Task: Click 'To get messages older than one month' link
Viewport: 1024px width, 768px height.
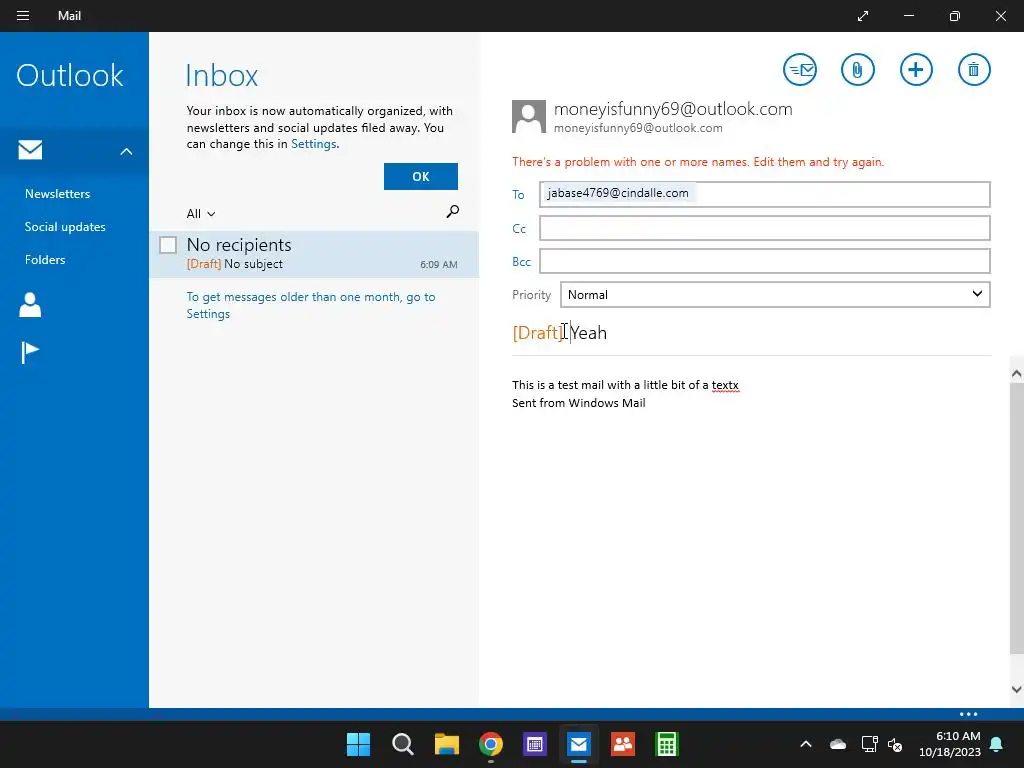Action: pos(310,305)
